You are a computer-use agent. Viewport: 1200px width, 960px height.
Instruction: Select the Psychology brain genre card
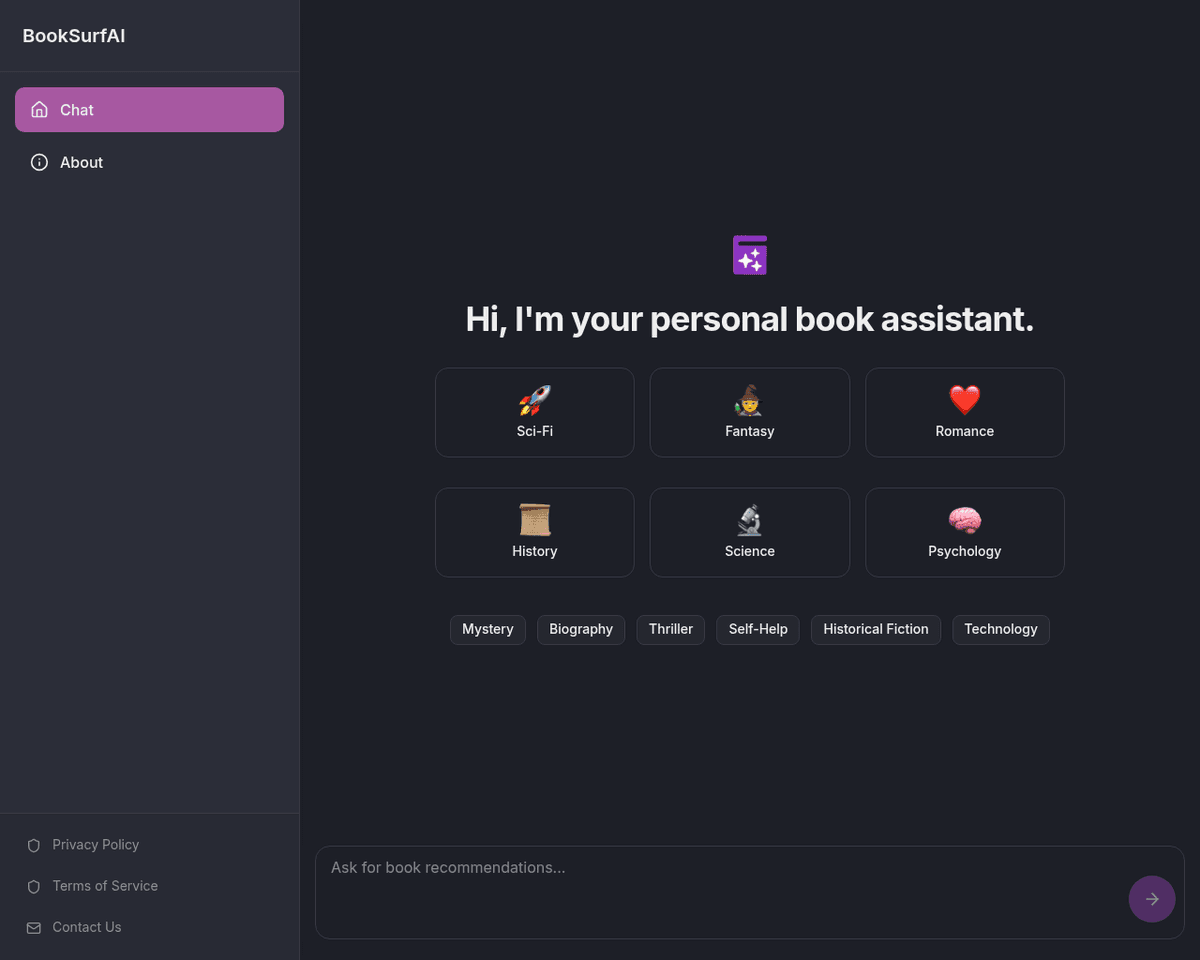coord(964,533)
